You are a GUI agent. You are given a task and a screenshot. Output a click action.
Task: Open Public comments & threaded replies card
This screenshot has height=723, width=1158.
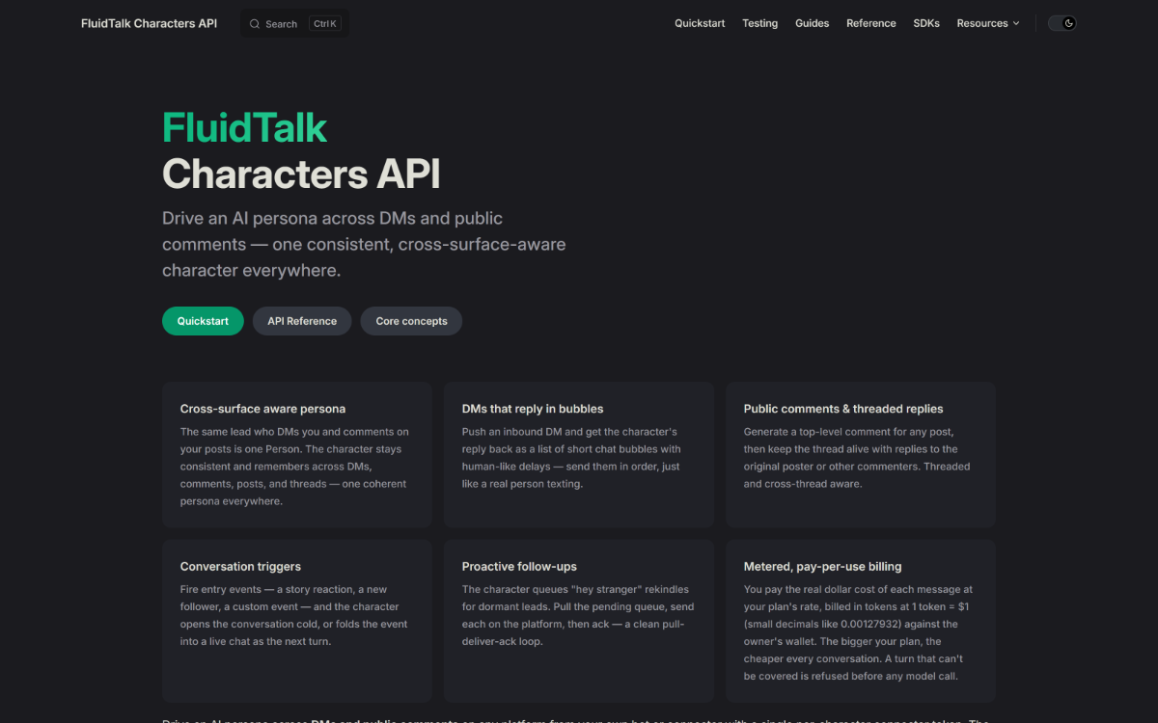[x=860, y=455]
